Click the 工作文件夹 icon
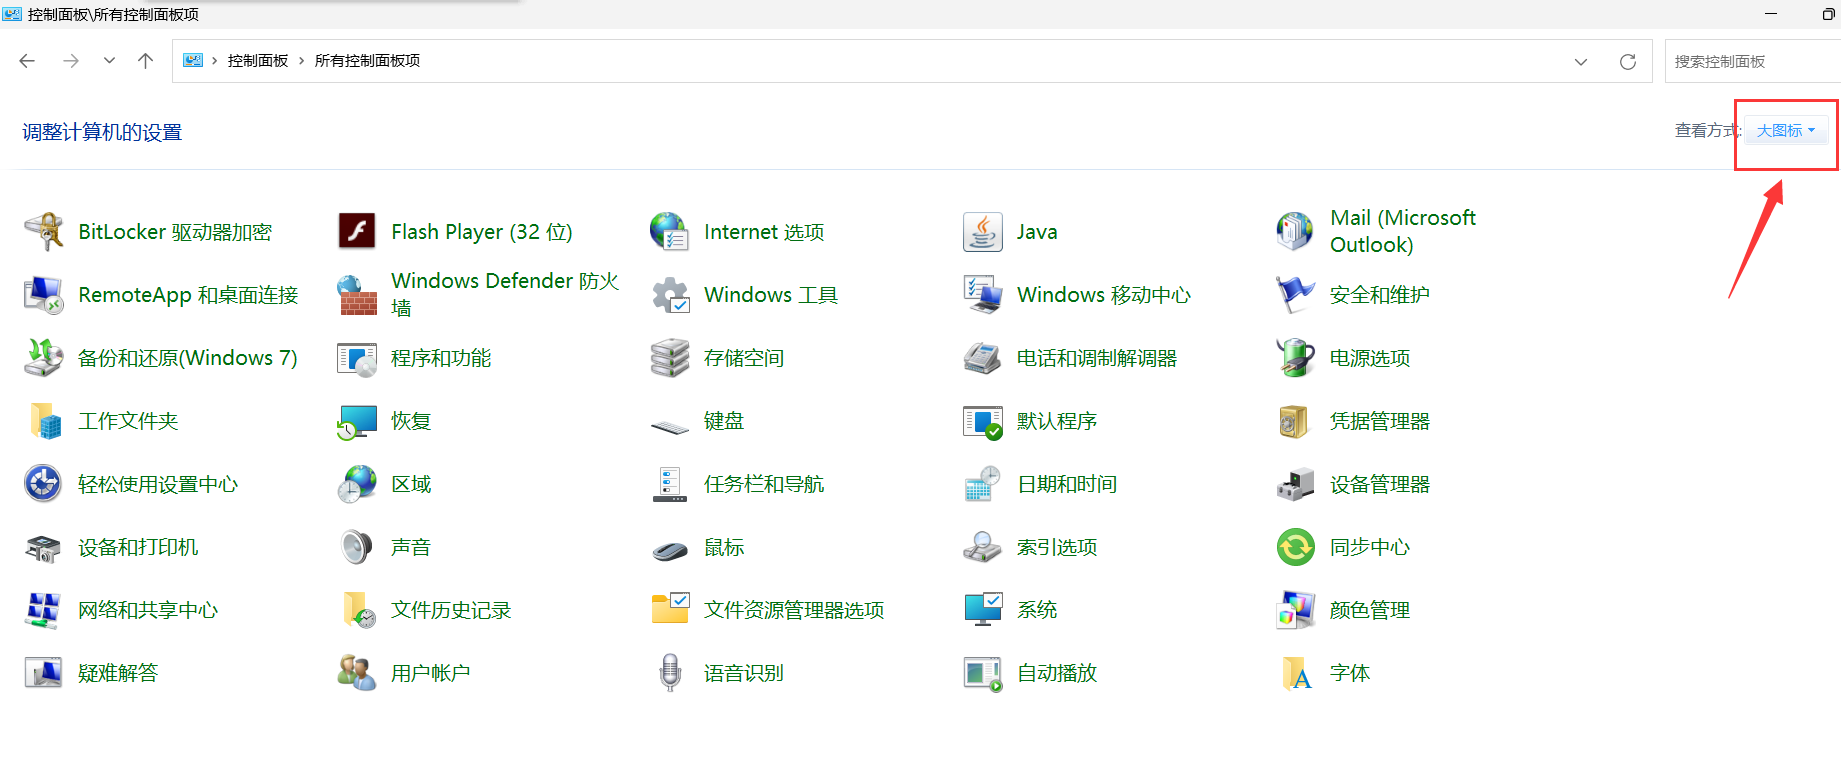Image resolution: width=1841 pixels, height=760 pixels. tap(44, 421)
